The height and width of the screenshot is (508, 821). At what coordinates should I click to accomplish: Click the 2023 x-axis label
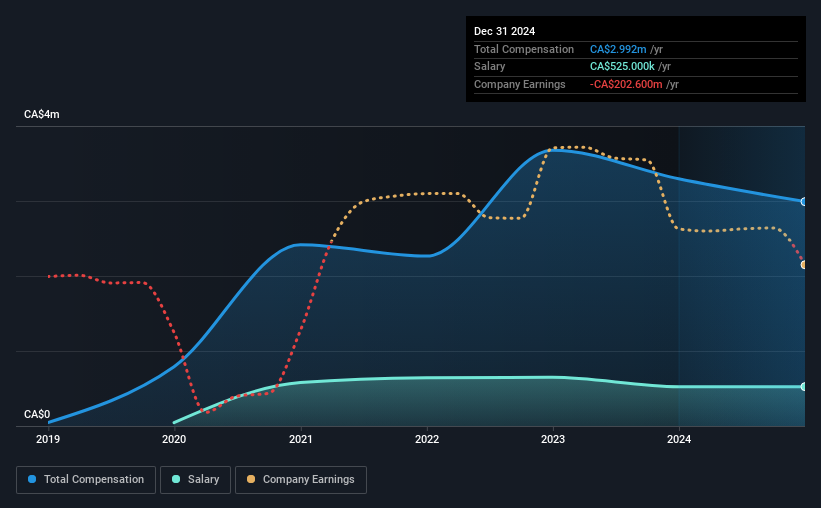click(x=553, y=439)
